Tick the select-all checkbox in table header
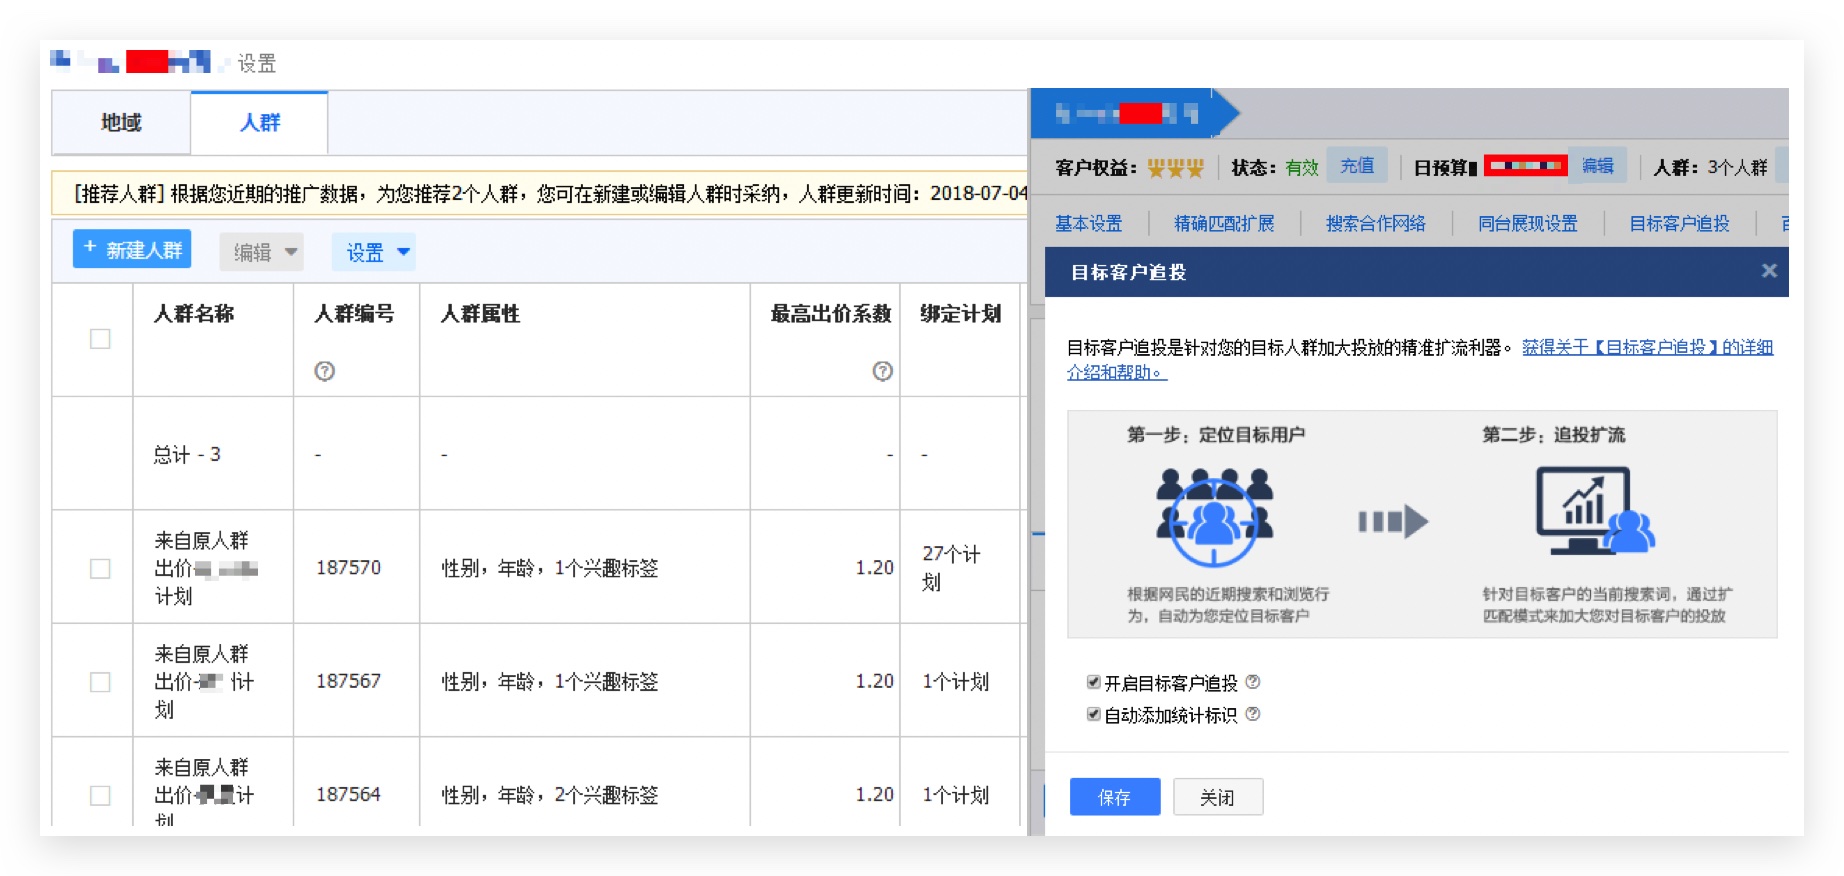Image resolution: width=1844 pixels, height=876 pixels. 100,339
